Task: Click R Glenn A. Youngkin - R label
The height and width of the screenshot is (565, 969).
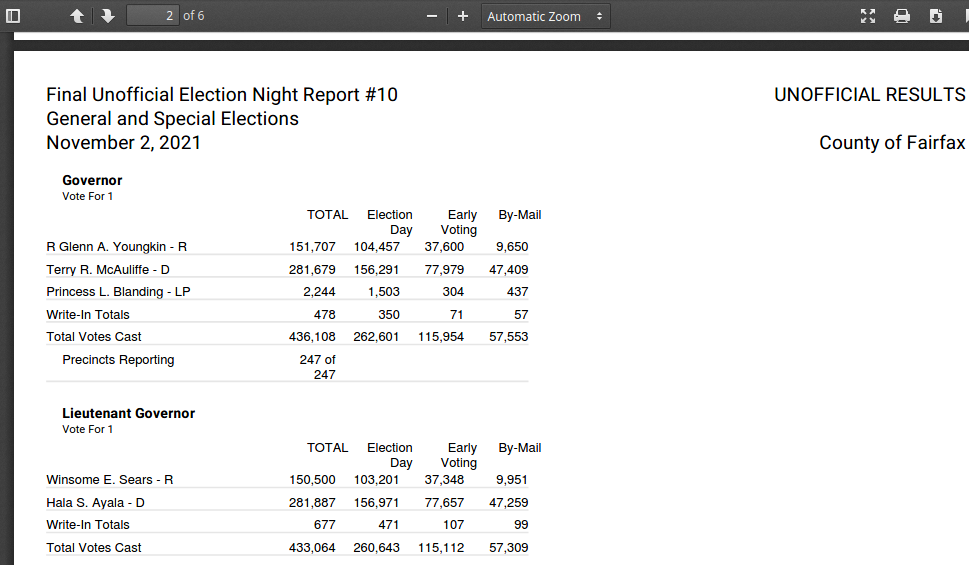Action: (116, 247)
